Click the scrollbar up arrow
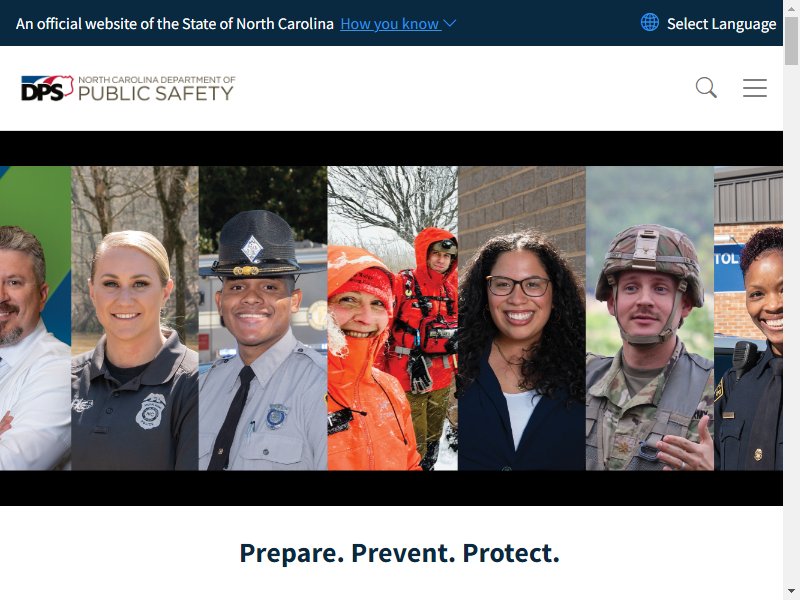Image resolution: width=800 pixels, height=600 pixels. [x=791, y=8]
